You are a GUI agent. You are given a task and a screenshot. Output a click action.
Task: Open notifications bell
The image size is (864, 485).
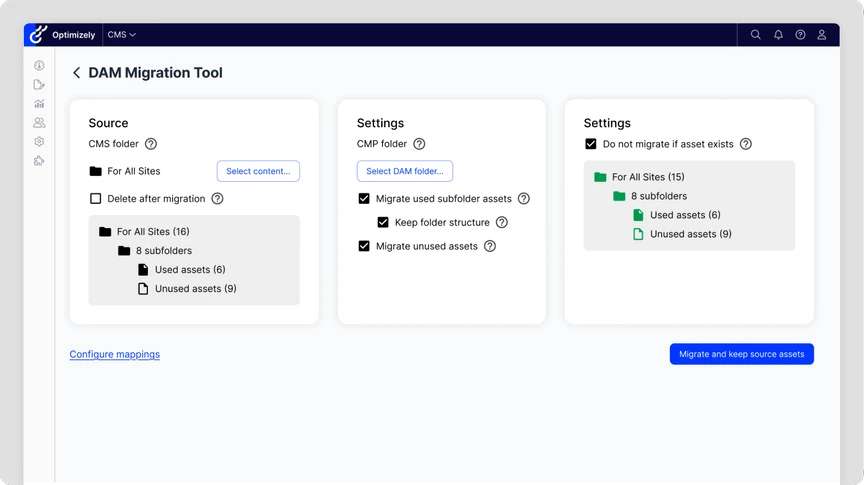[x=778, y=35]
